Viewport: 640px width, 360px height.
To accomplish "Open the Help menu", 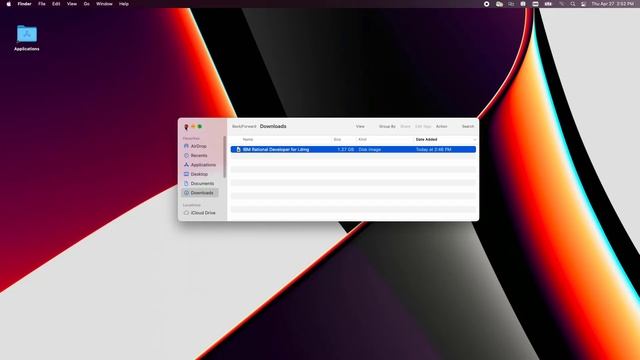I will [x=124, y=4].
